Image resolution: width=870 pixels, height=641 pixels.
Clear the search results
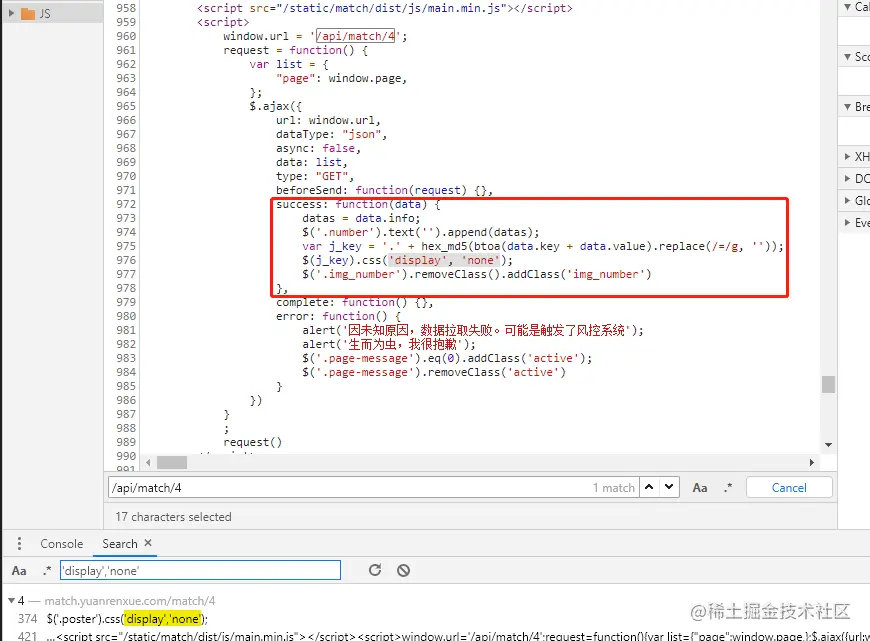click(x=403, y=570)
